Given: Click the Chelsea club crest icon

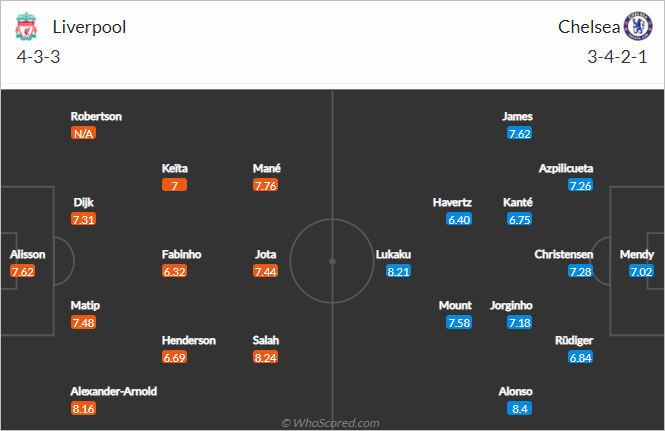Looking at the screenshot, I should 638,26.
